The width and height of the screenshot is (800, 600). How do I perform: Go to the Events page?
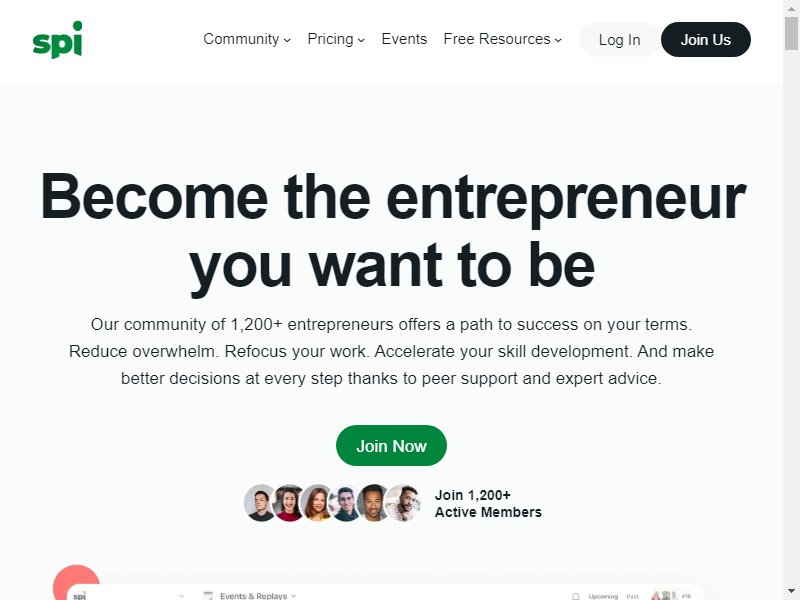click(x=404, y=39)
